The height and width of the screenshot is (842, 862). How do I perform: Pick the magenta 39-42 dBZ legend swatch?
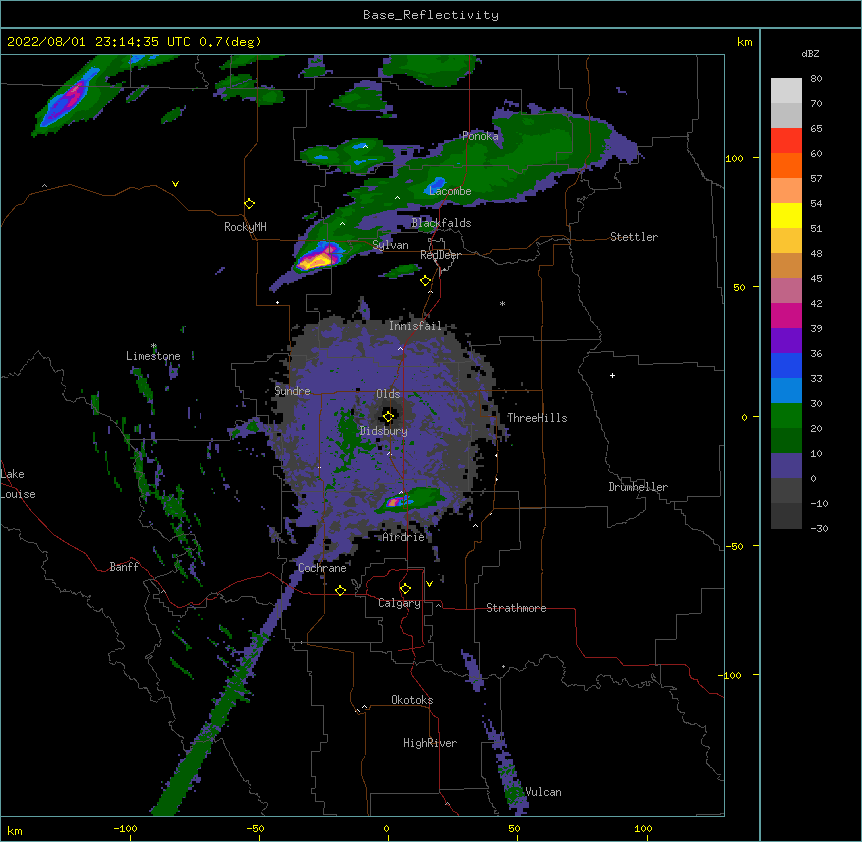pyautogui.click(x=786, y=315)
